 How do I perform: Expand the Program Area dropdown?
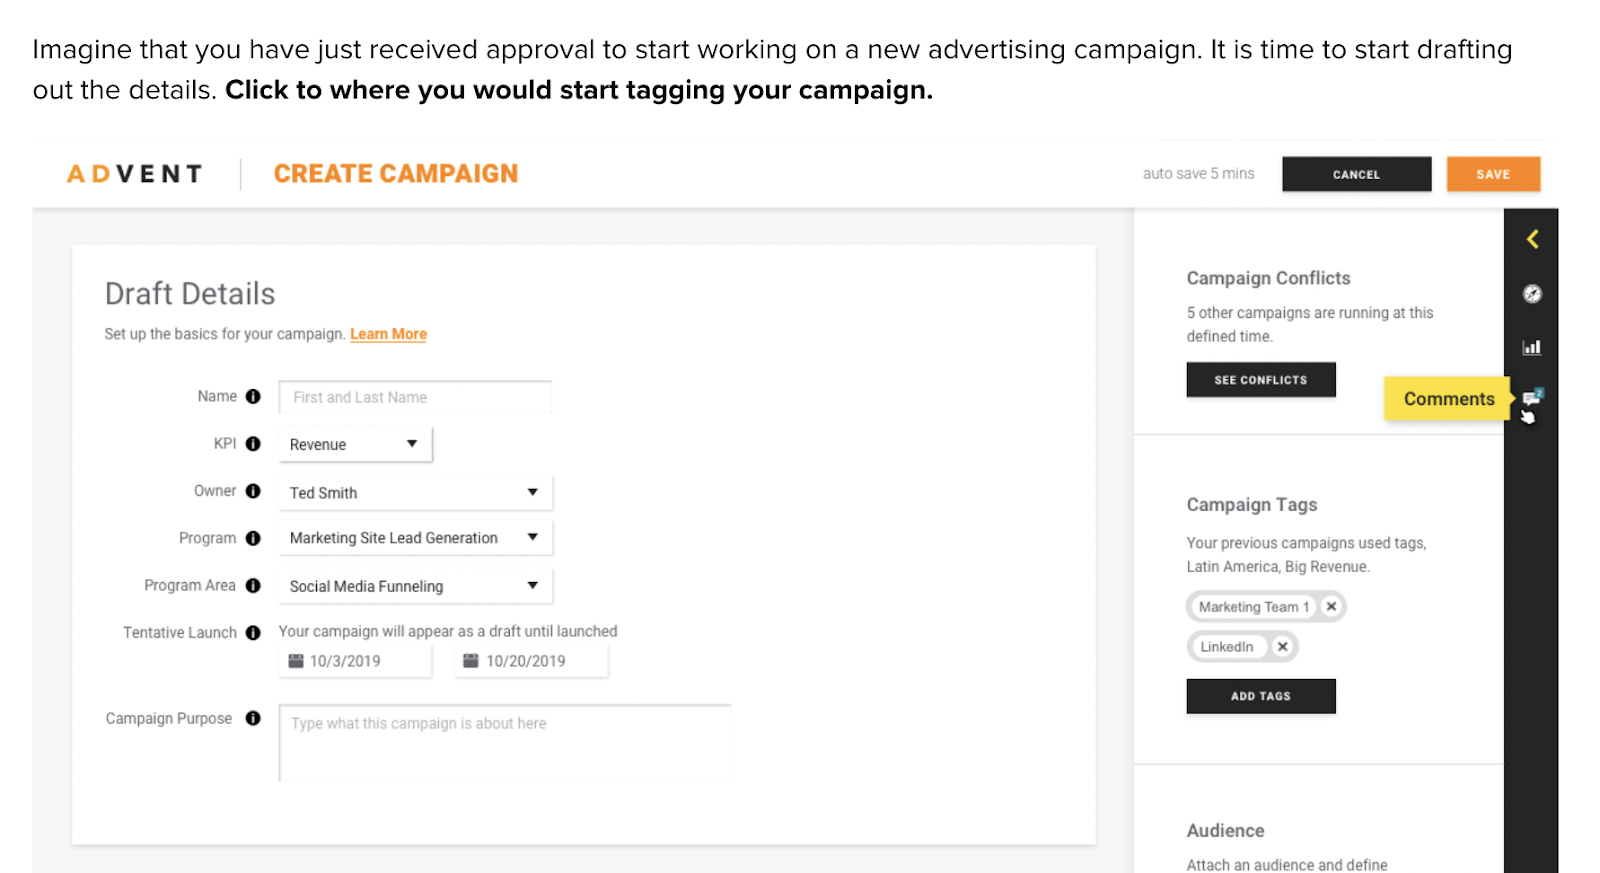point(415,586)
